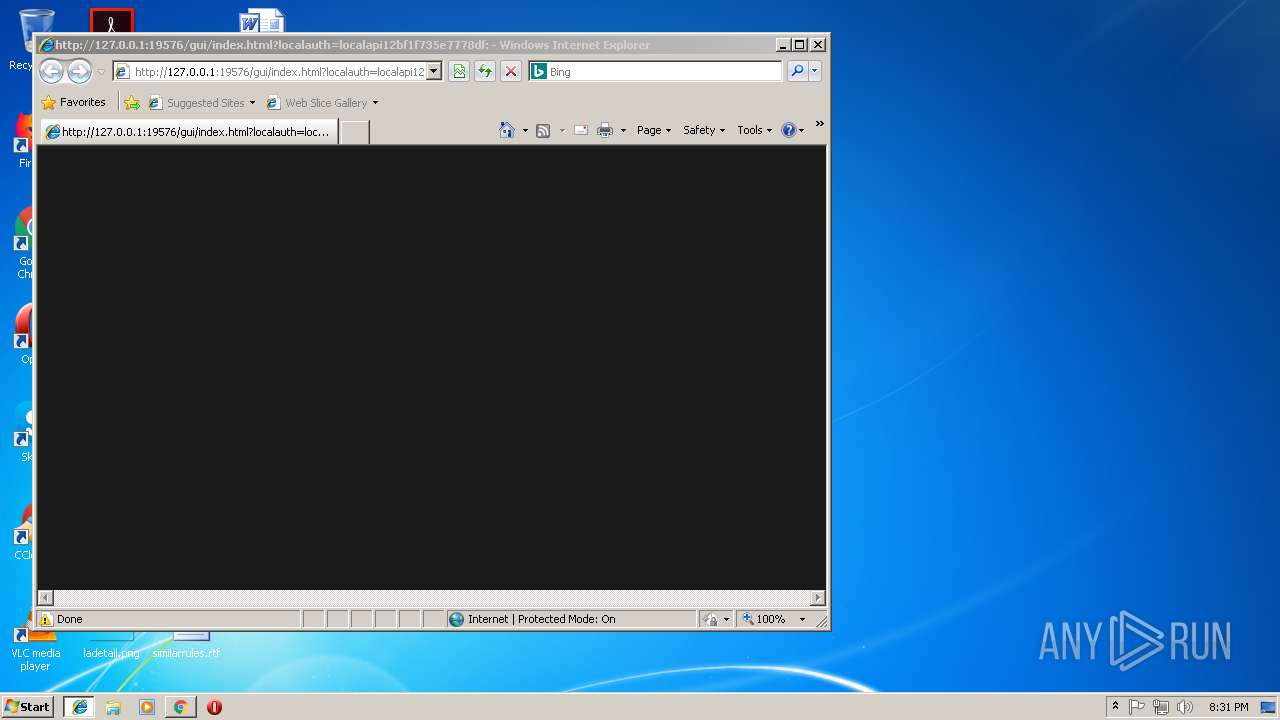Open the Web Slice Gallery link
Viewport: 1280px width, 720px height.
(x=317, y=102)
